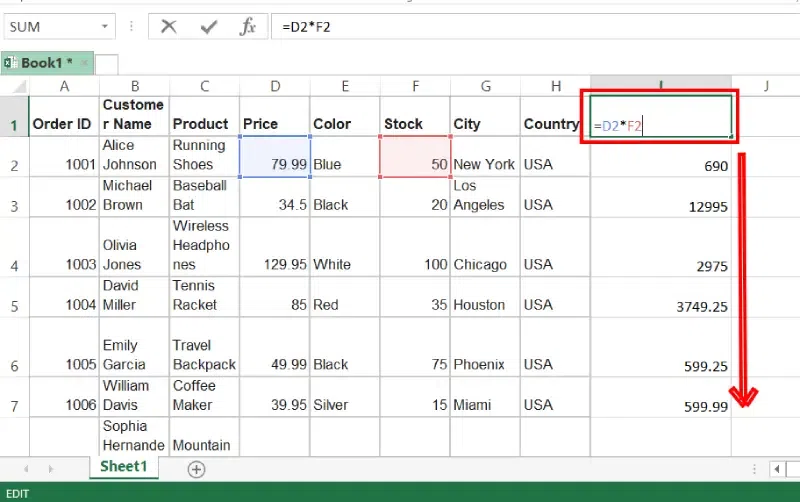Click the 'Running Shoes' cell
Screen dimensions: 800x502
205,157
